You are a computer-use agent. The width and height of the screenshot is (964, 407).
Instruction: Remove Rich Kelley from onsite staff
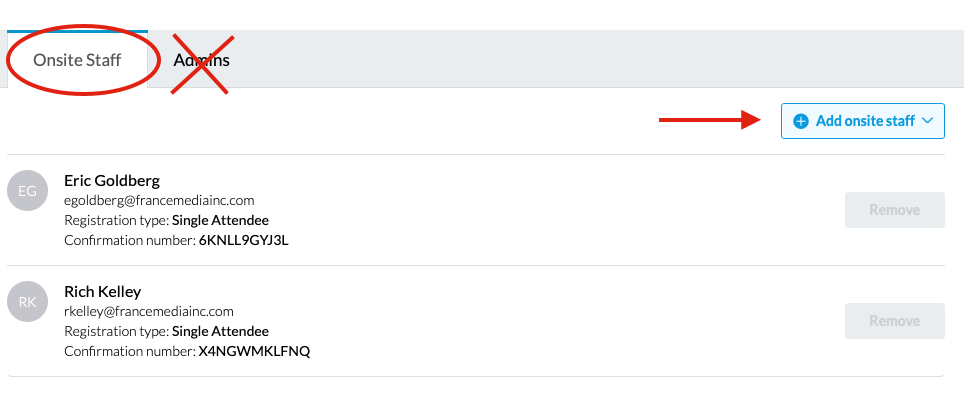click(x=895, y=321)
